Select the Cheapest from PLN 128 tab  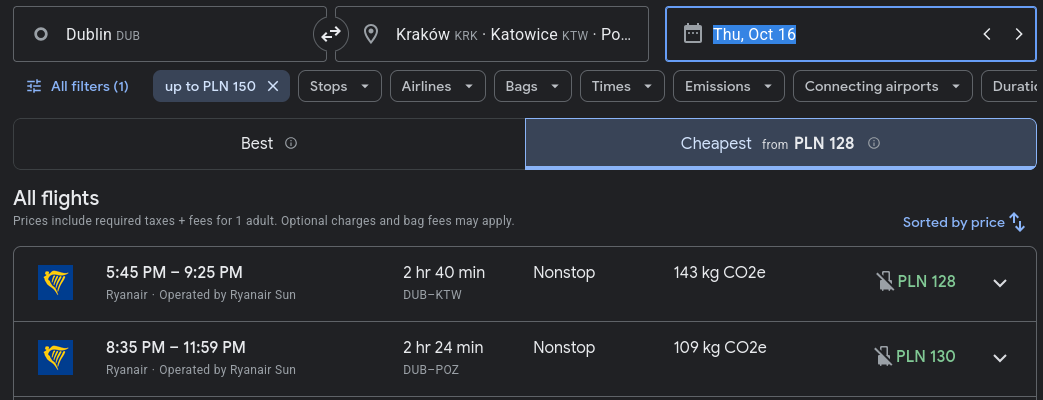pos(781,144)
